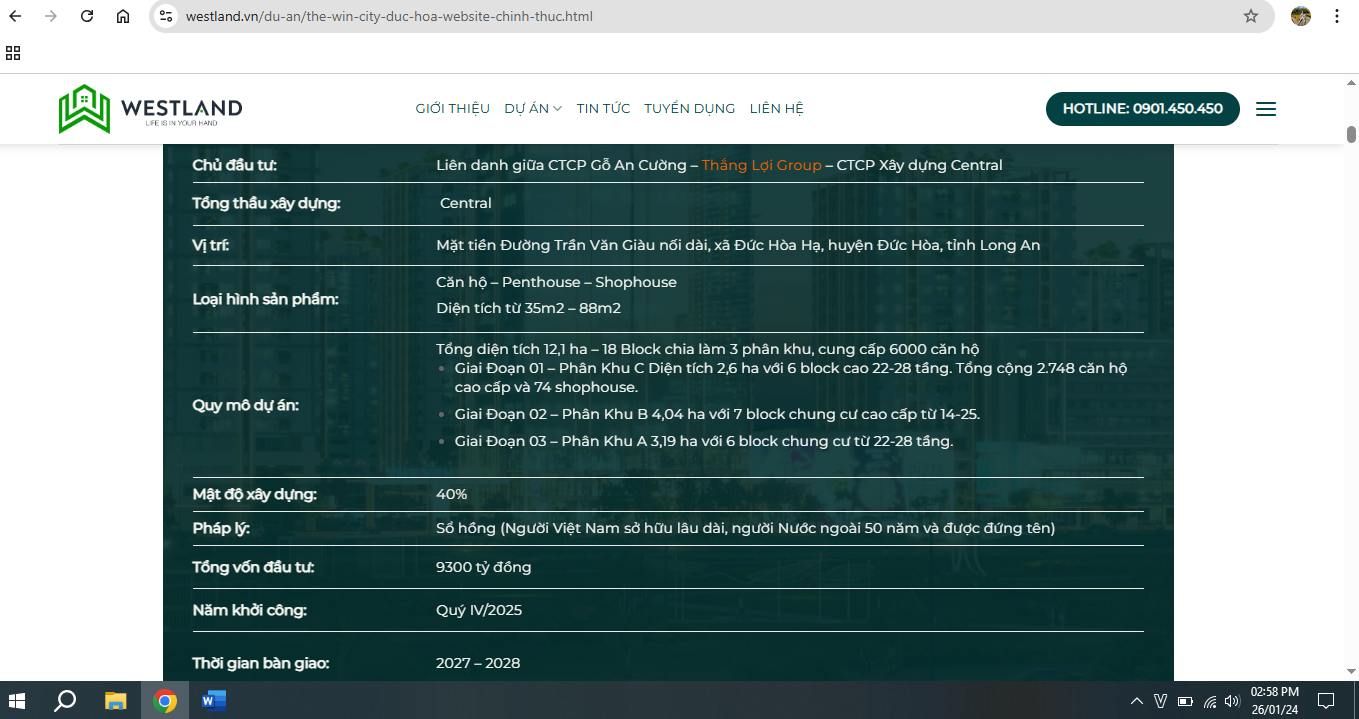The image size is (1359, 719).
Task: Open the GIỚI THIỆU menu item
Action: click(x=452, y=109)
